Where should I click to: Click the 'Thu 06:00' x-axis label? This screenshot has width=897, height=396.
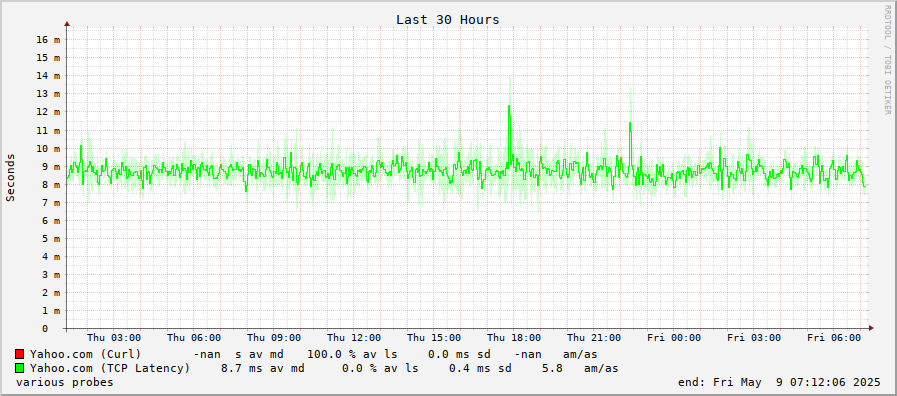tap(194, 338)
